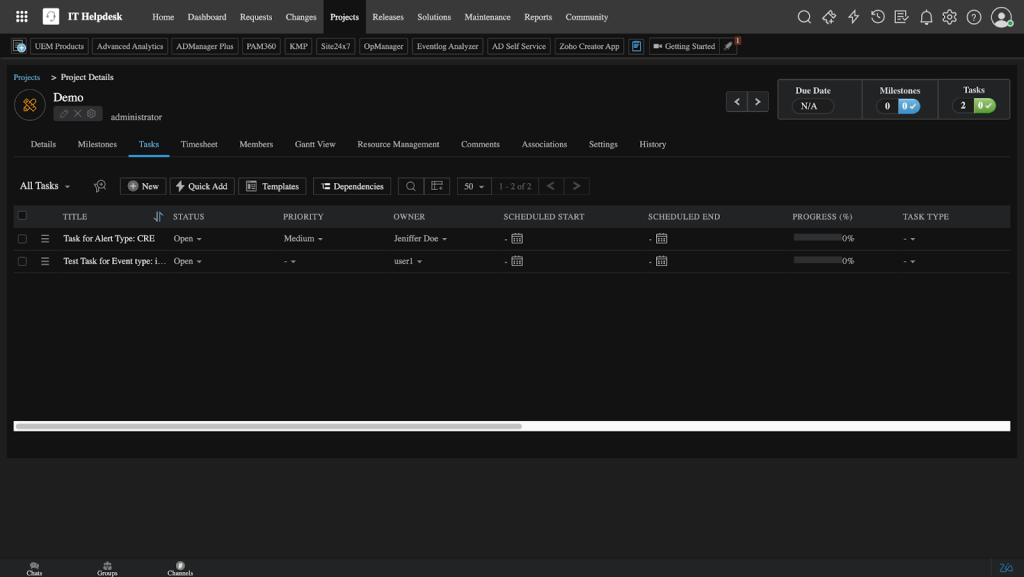Open the Chats panel at the bottom
Image resolution: width=1024 pixels, height=577 pixels.
point(34,569)
